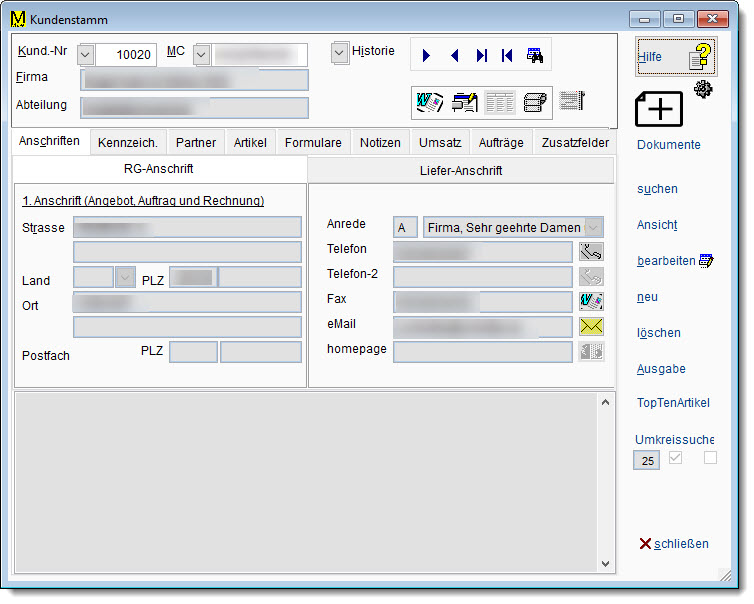
Task: Expand the Kund.-Nr dropdown
Action: click(85, 55)
